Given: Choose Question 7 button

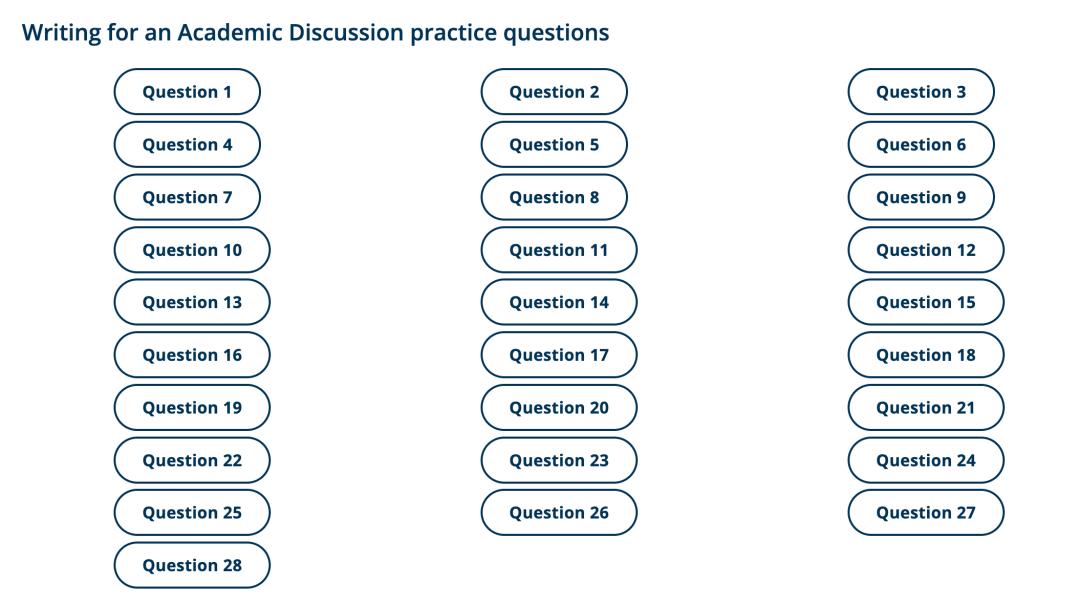Looking at the screenshot, I should (187, 197).
